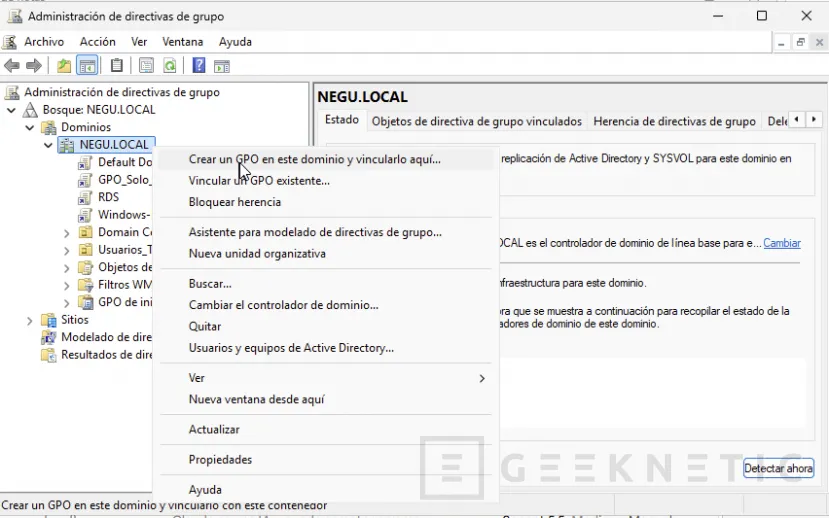
Task: Expand the Filtros WM… folder
Action: [67, 285]
